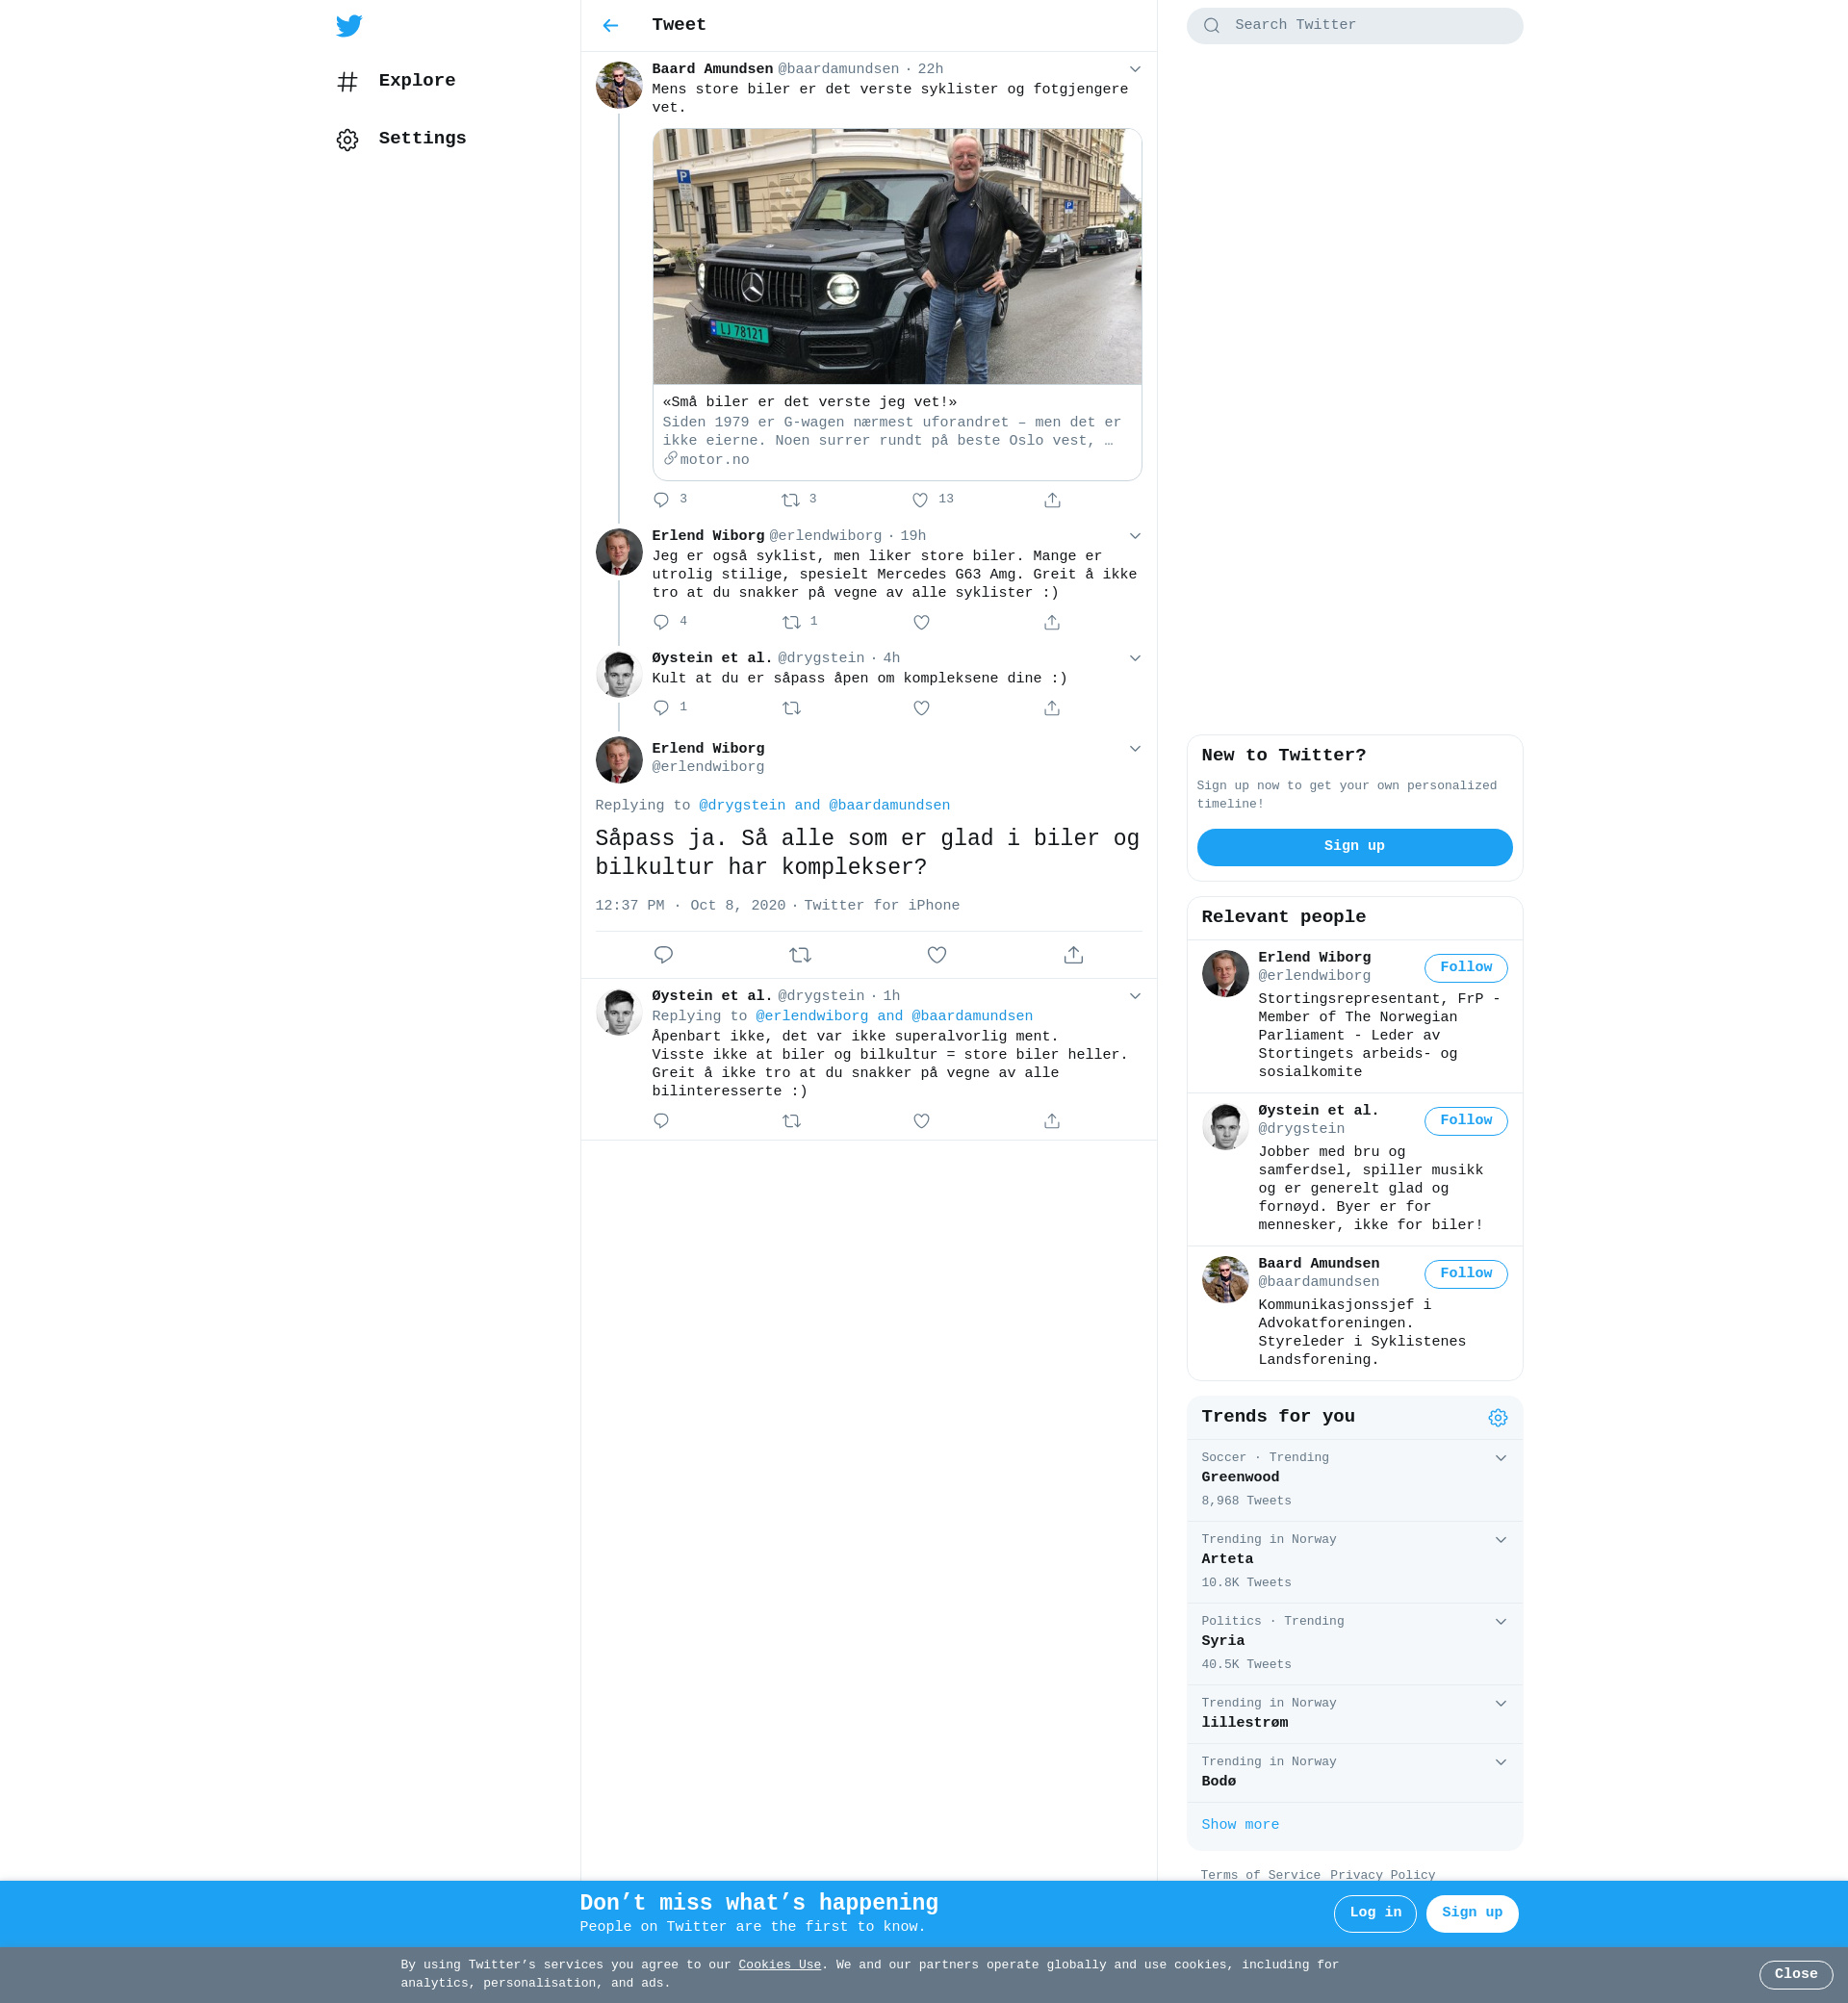Open Baard Amundsen's avatar on top tweet
The height and width of the screenshot is (2003, 1848).
click(619, 85)
